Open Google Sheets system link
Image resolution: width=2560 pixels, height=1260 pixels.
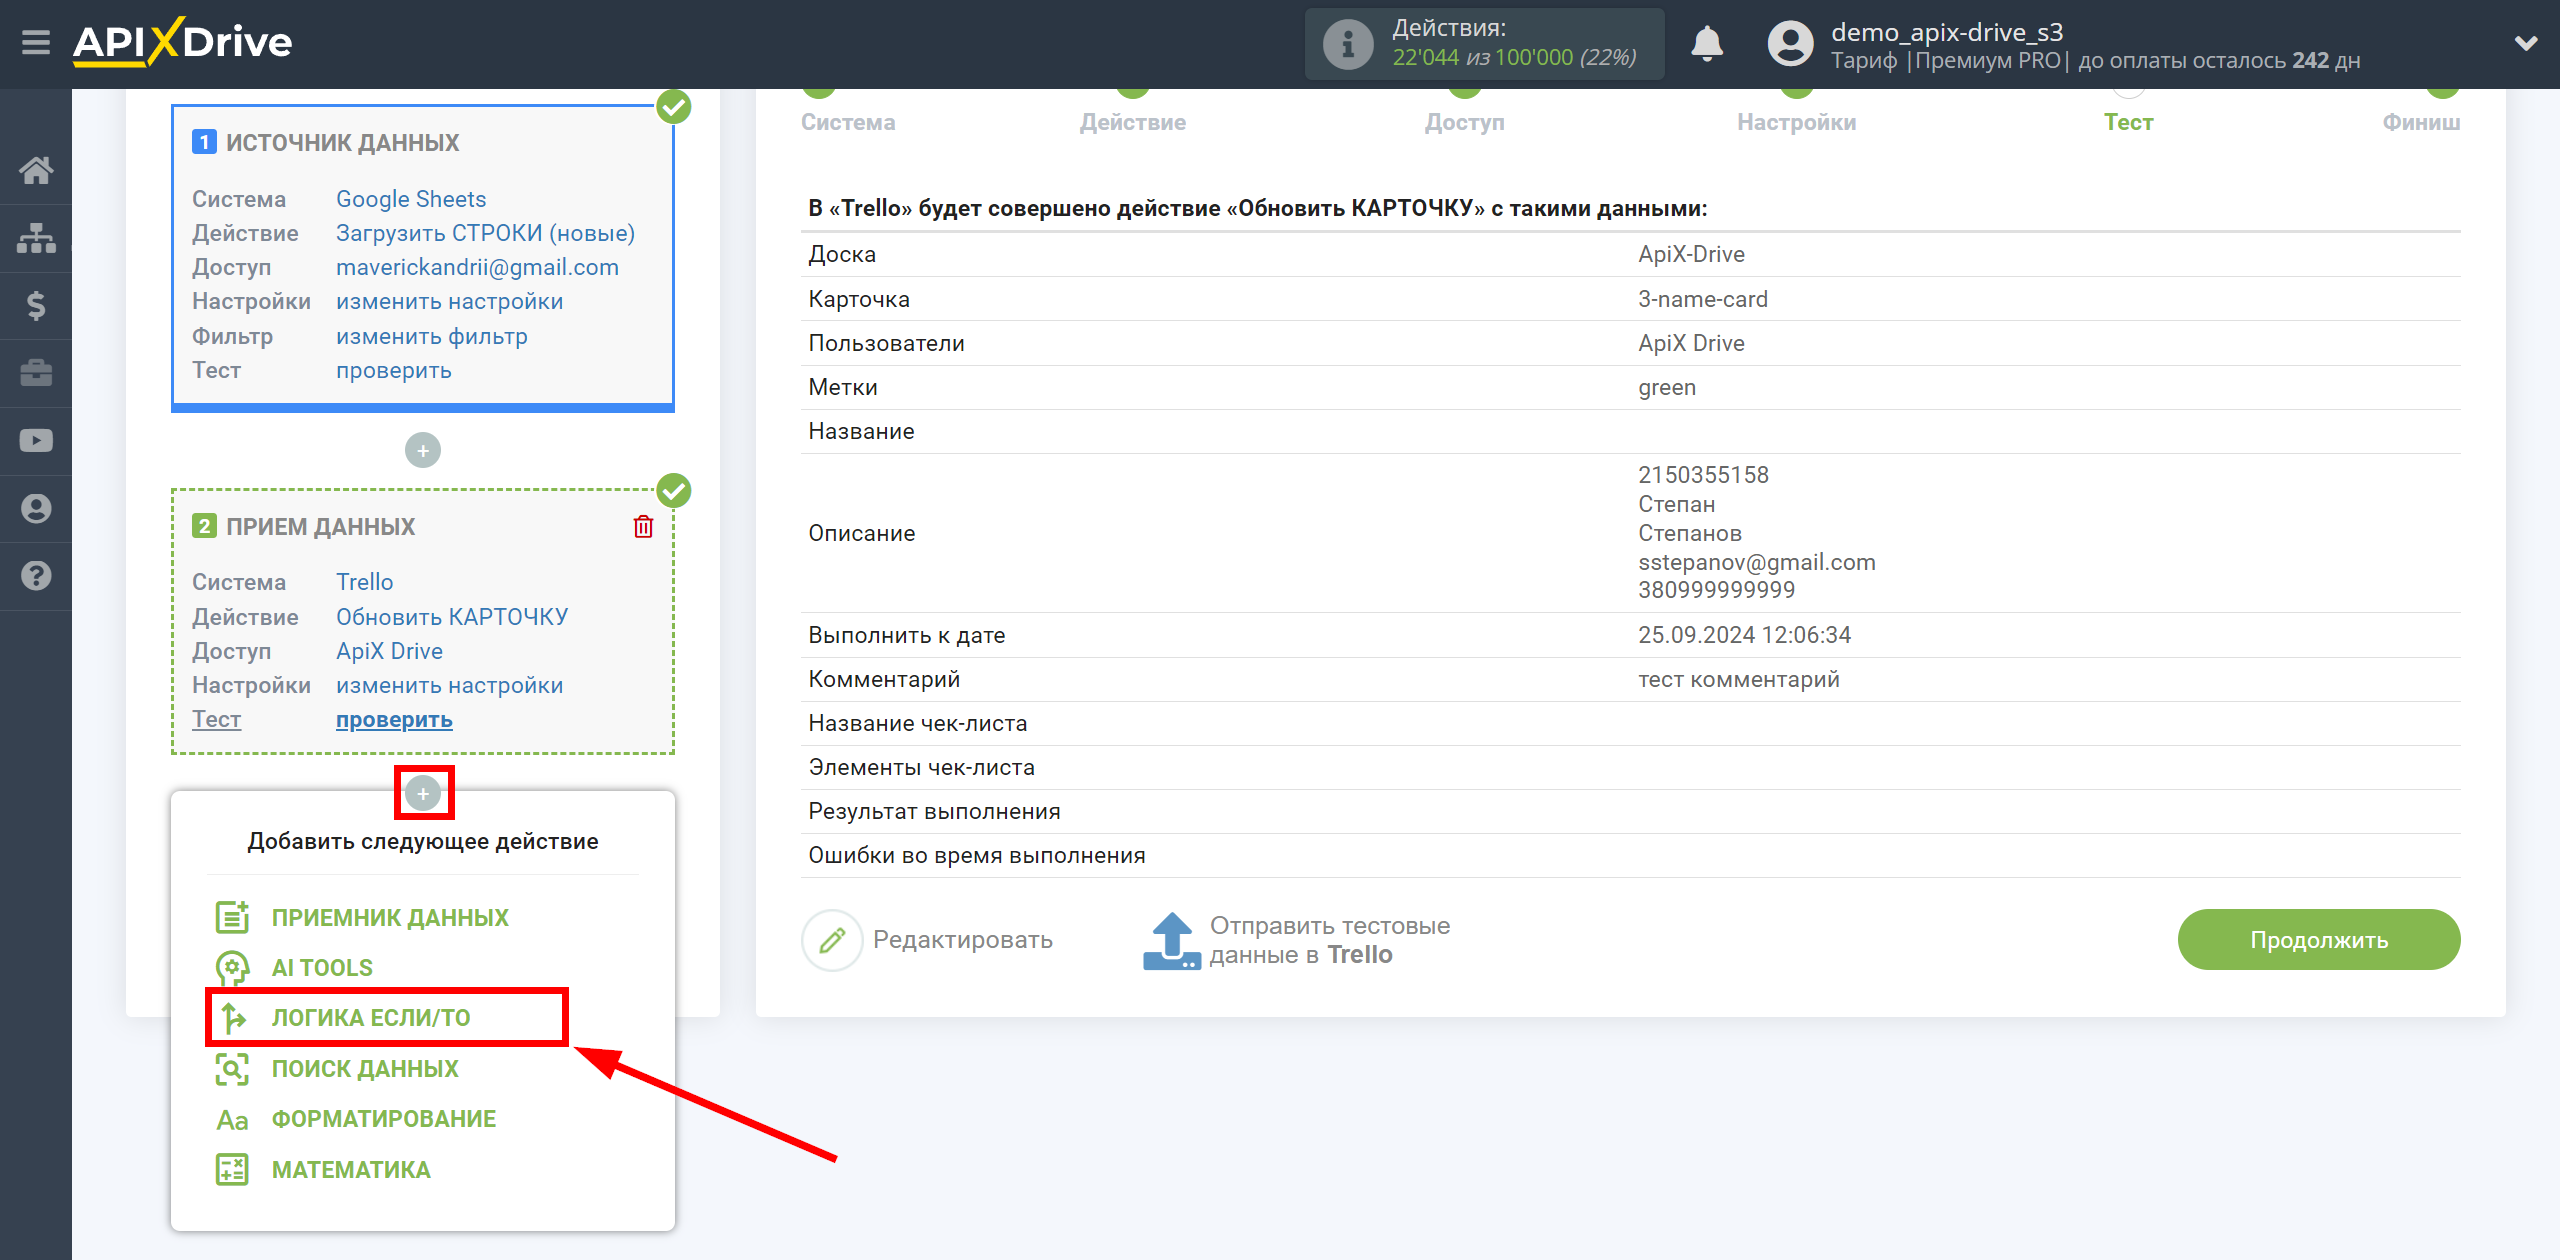click(x=411, y=199)
